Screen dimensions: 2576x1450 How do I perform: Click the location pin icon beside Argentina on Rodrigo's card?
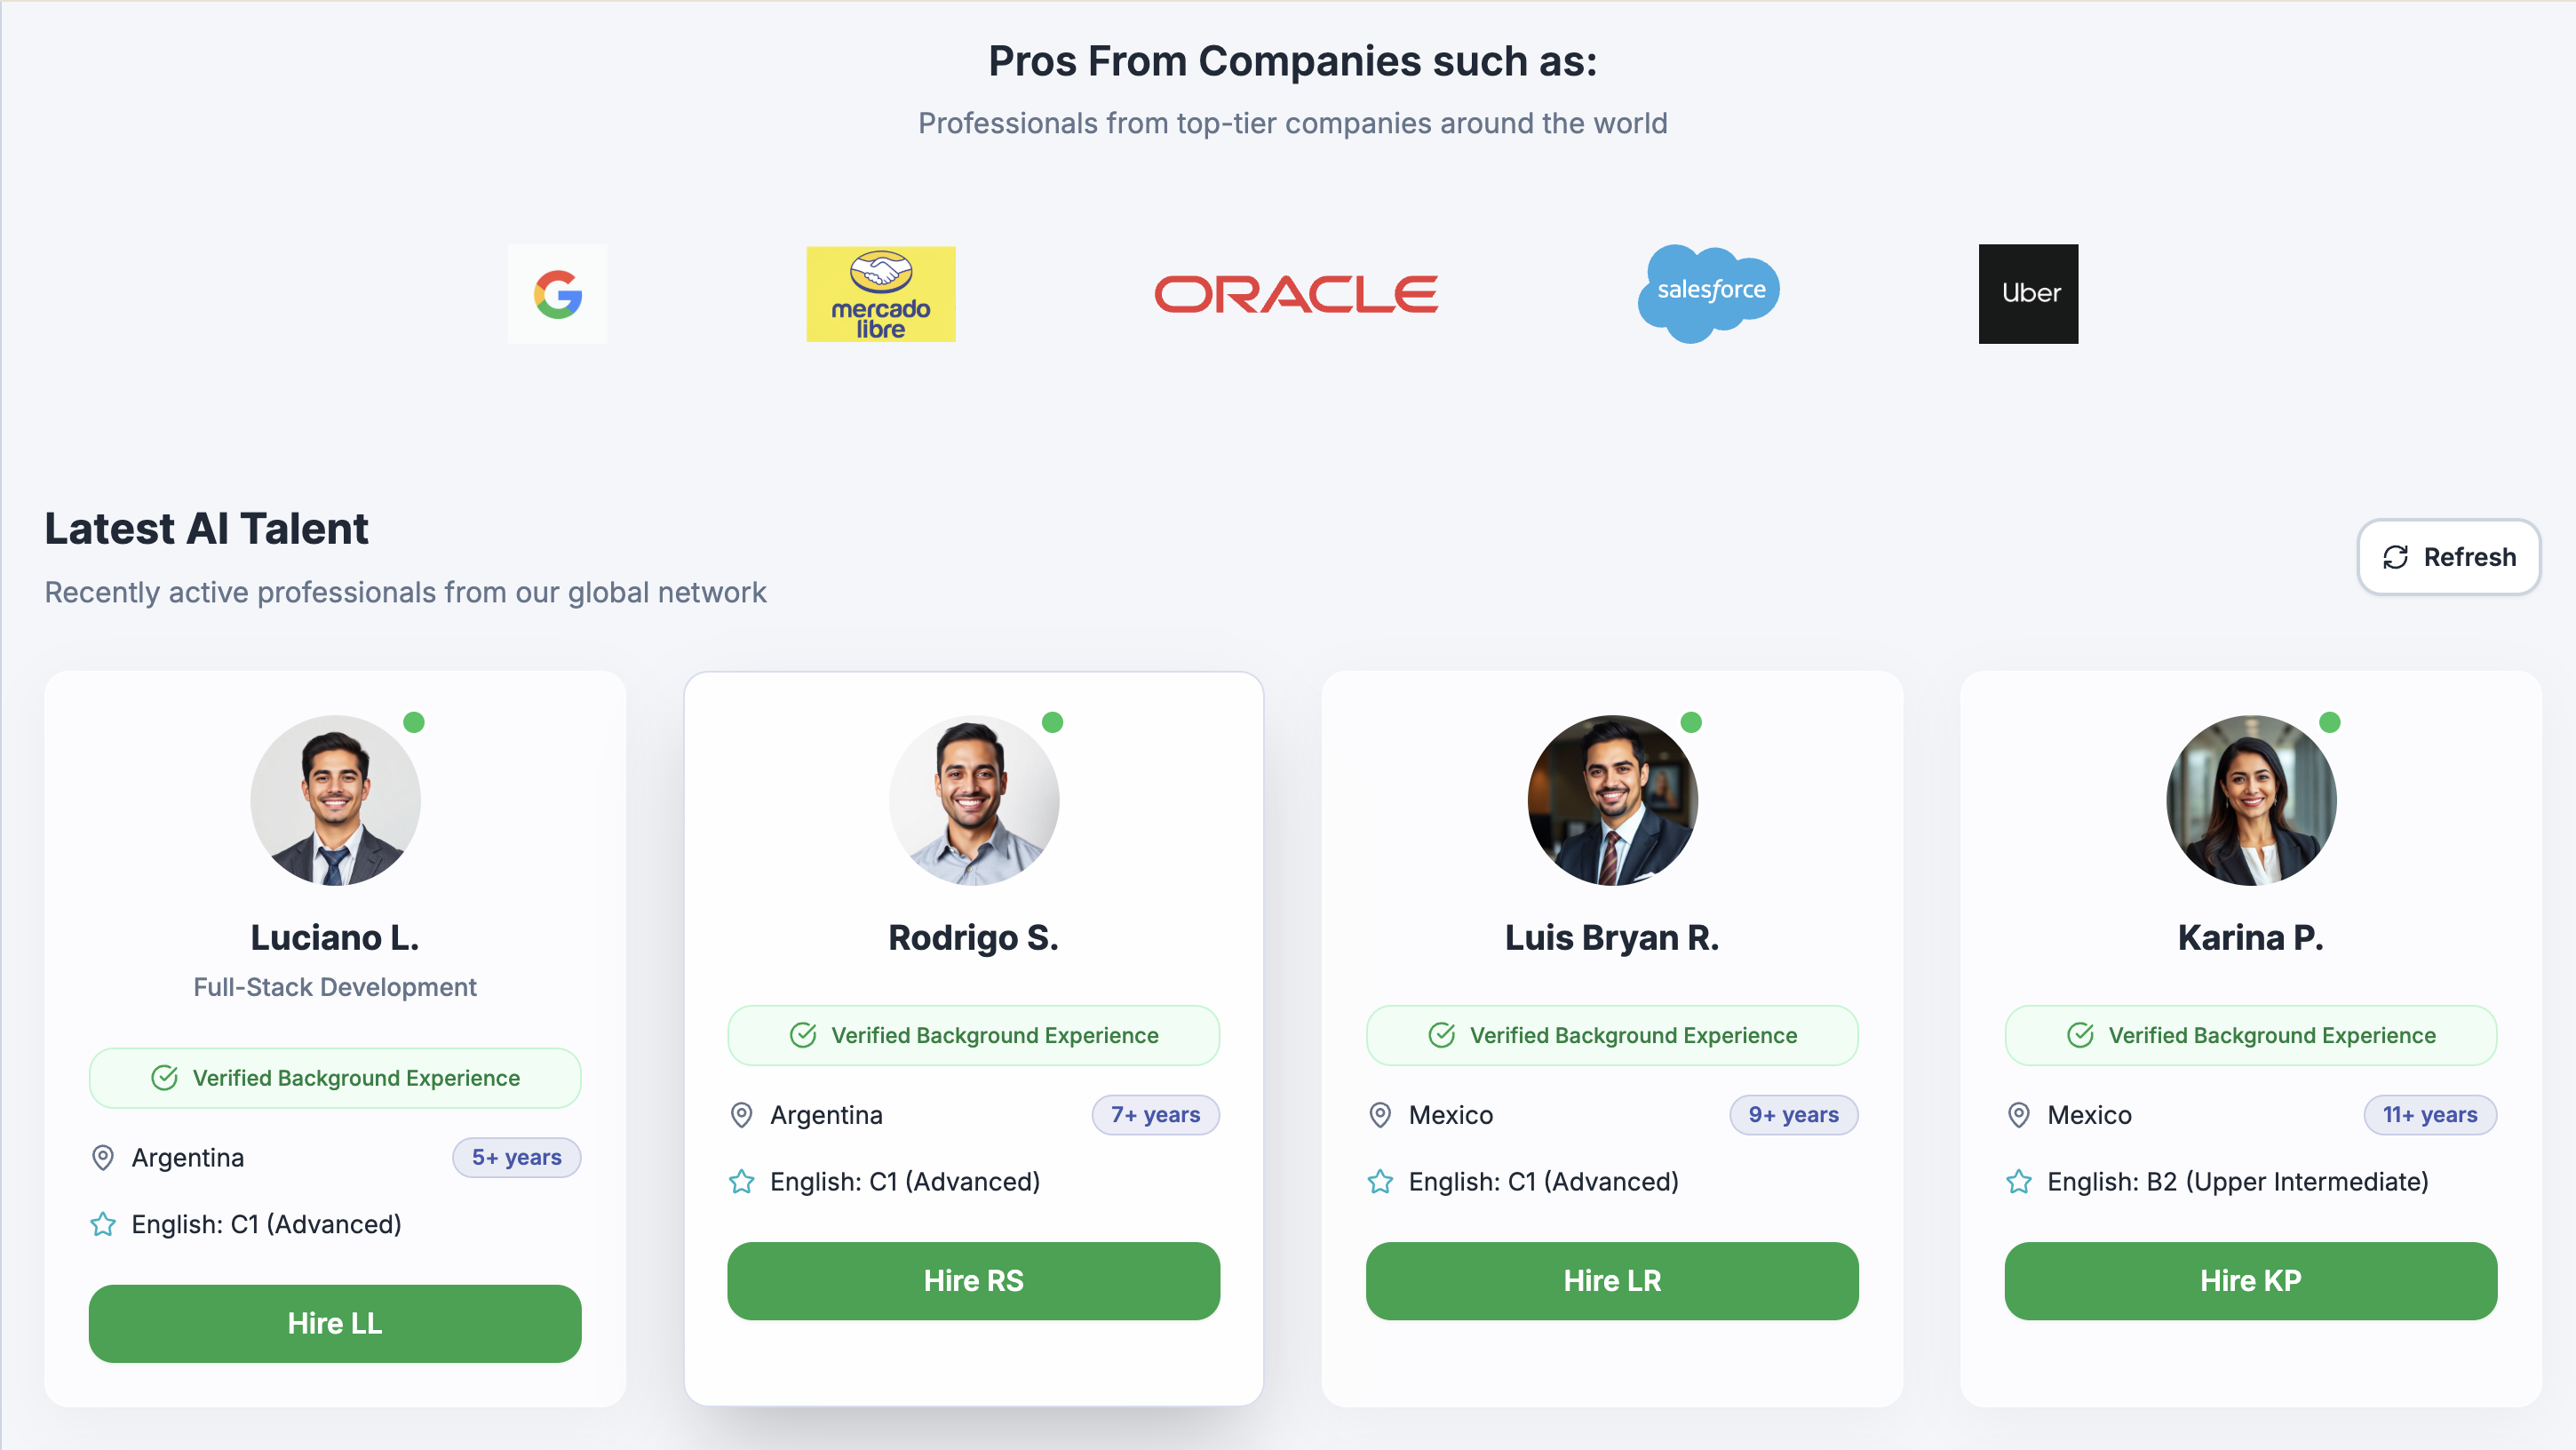pyautogui.click(x=741, y=1115)
